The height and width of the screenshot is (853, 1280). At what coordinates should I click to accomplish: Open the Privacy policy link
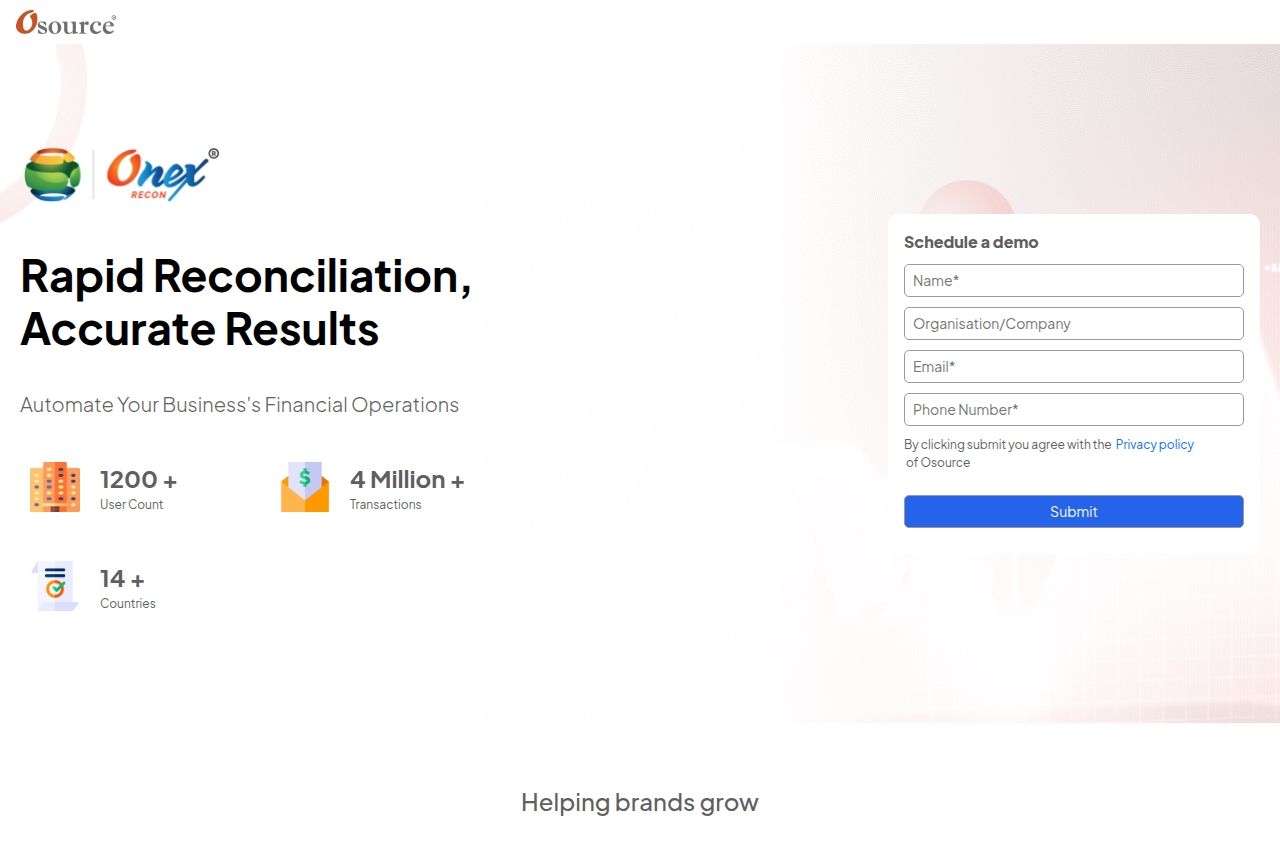click(1154, 444)
